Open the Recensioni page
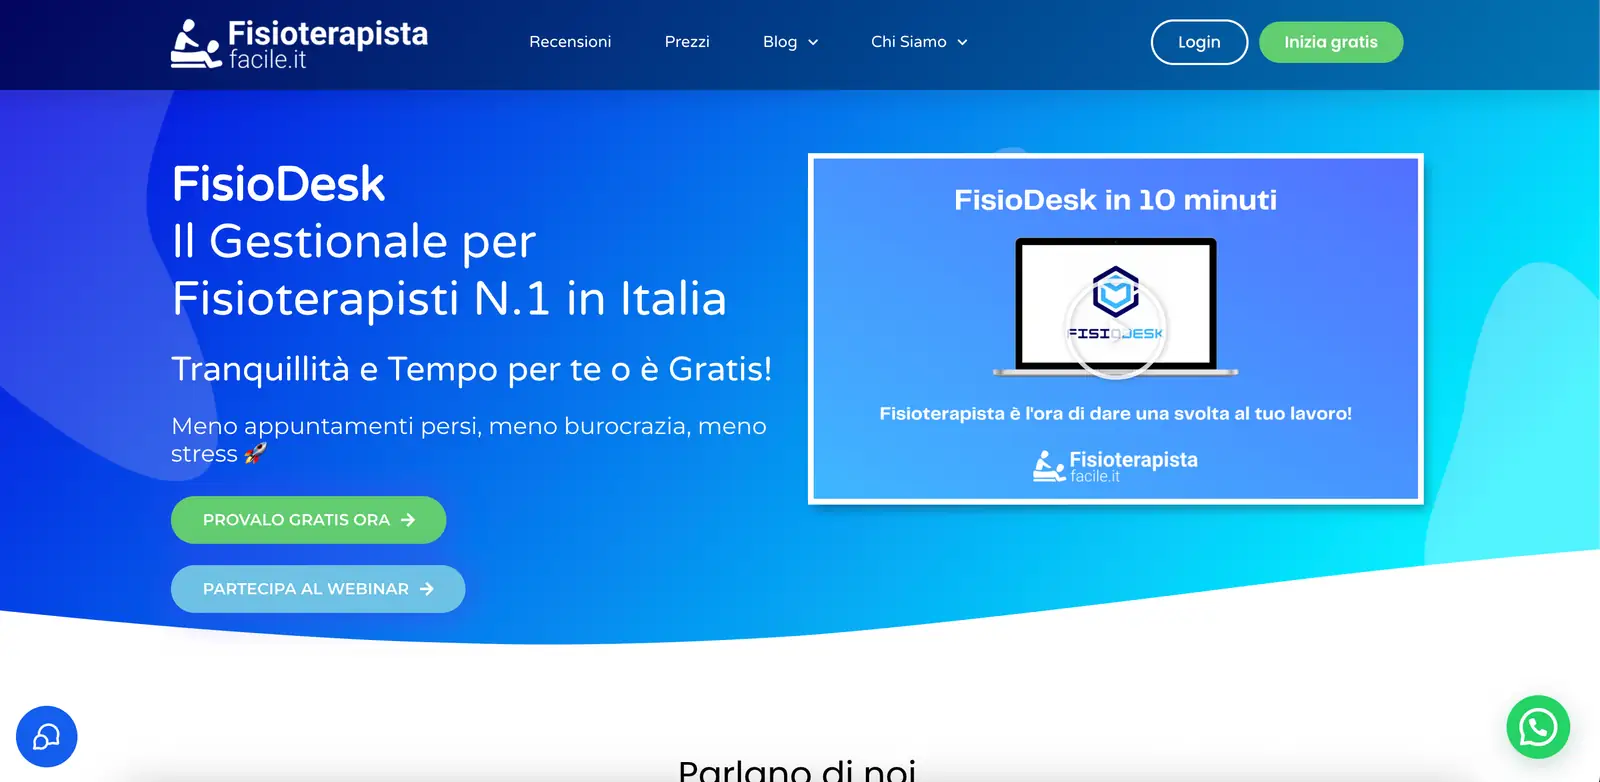 click(570, 42)
